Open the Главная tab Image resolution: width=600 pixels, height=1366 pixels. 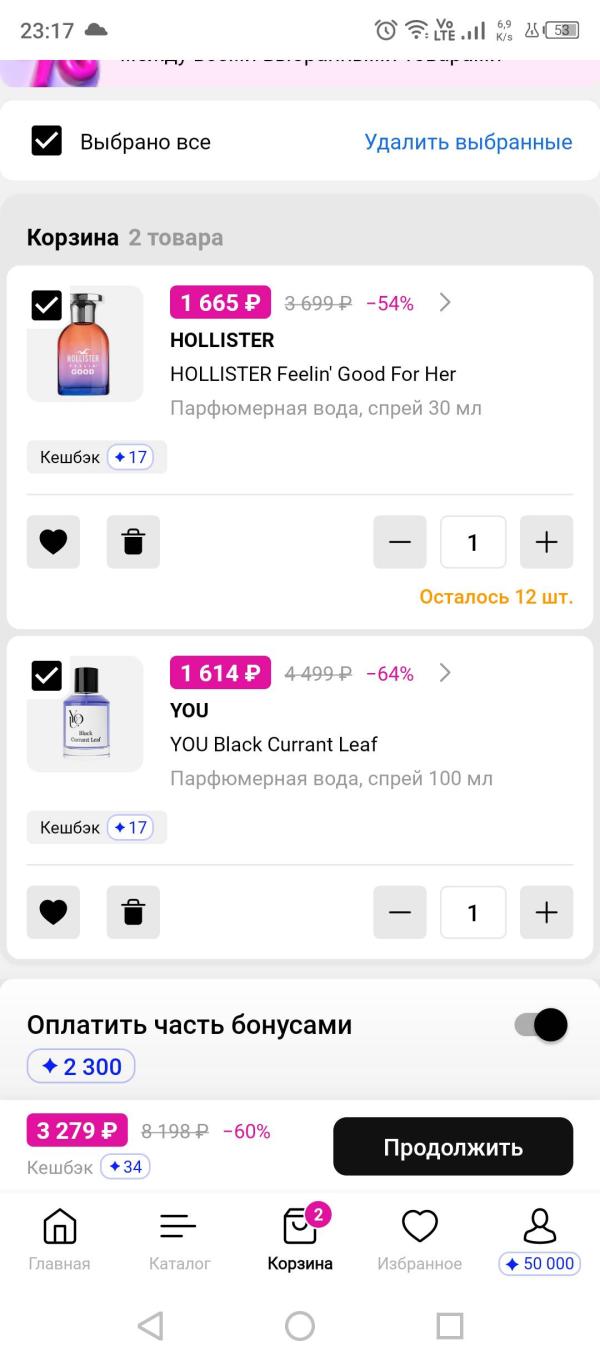tap(59, 1240)
